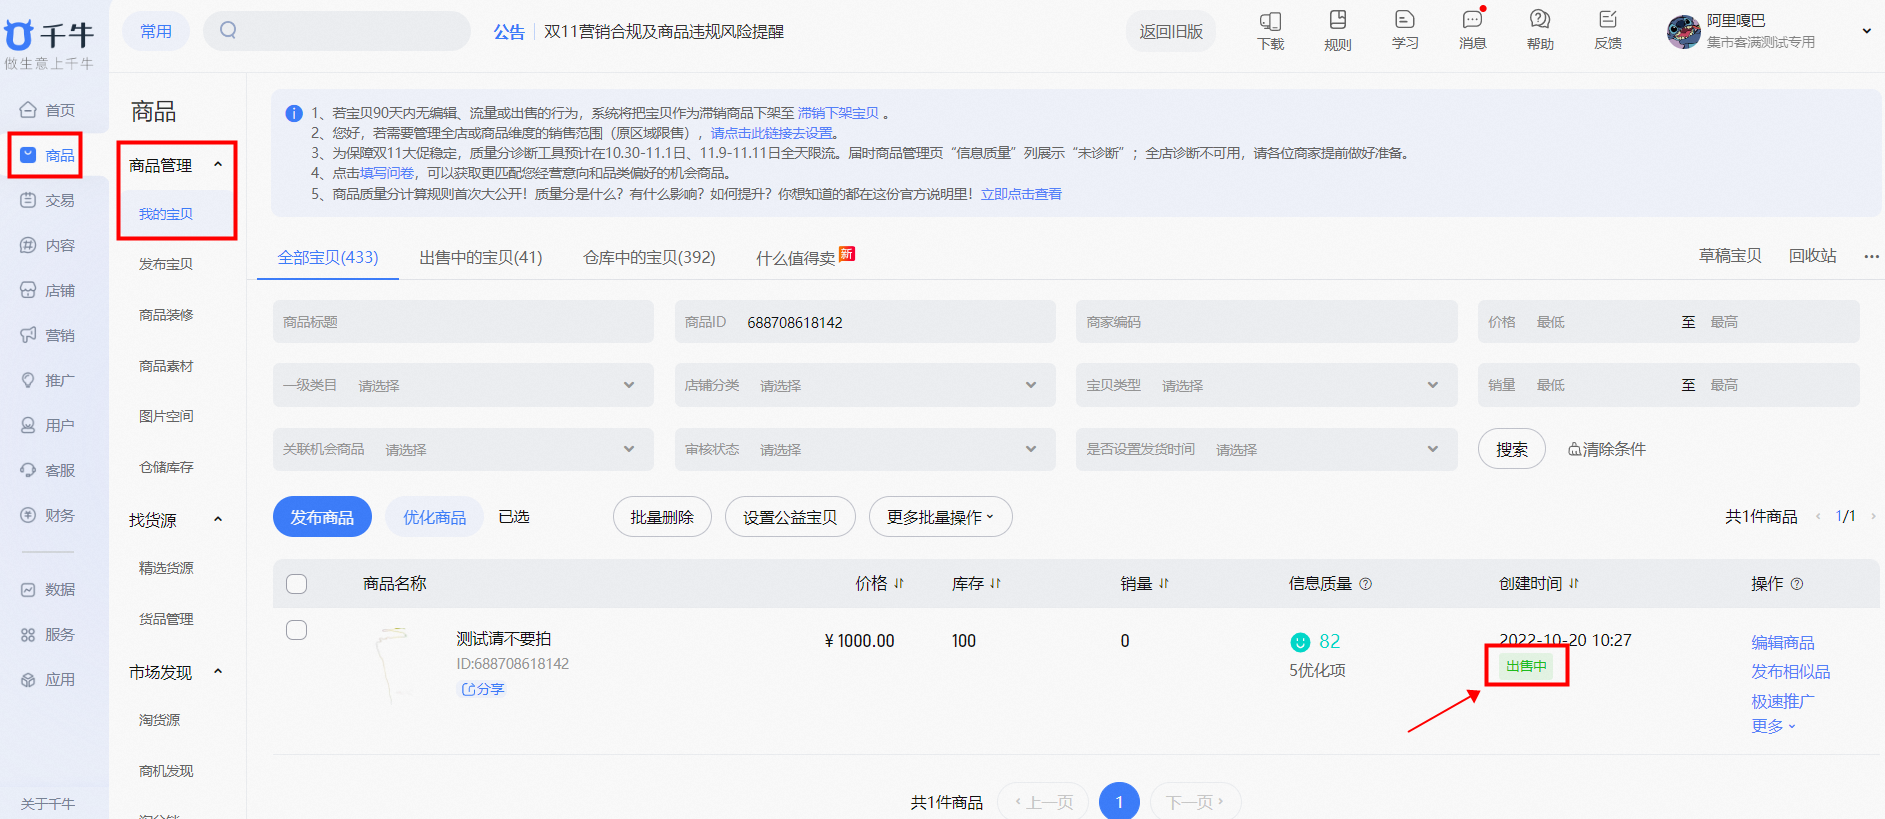Image resolution: width=1885 pixels, height=819 pixels.
Task: Open 内容 in the sidebar
Action: [x=48, y=245]
